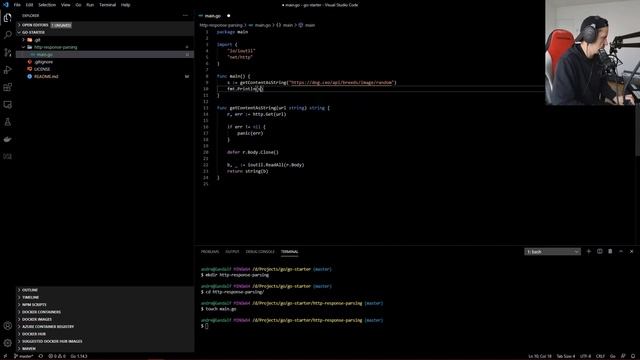
Task: Open the Edit menu
Action: (29, 5)
